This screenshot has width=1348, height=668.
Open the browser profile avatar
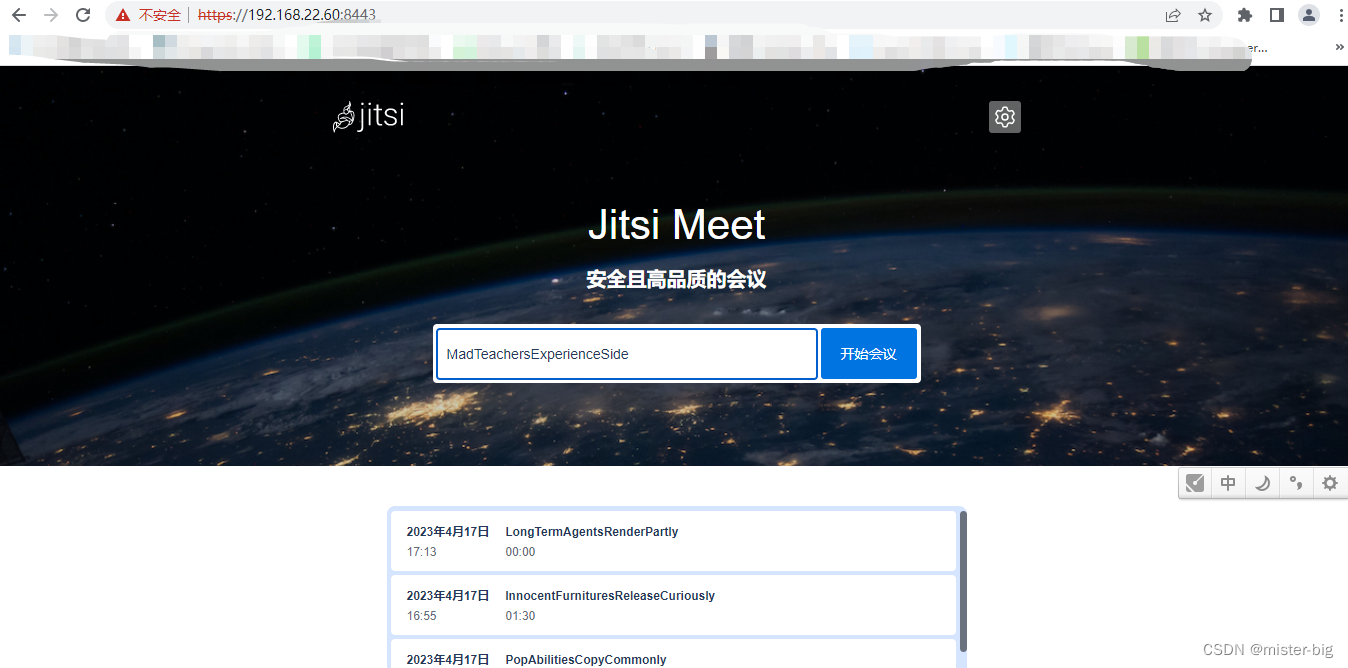click(x=1308, y=15)
